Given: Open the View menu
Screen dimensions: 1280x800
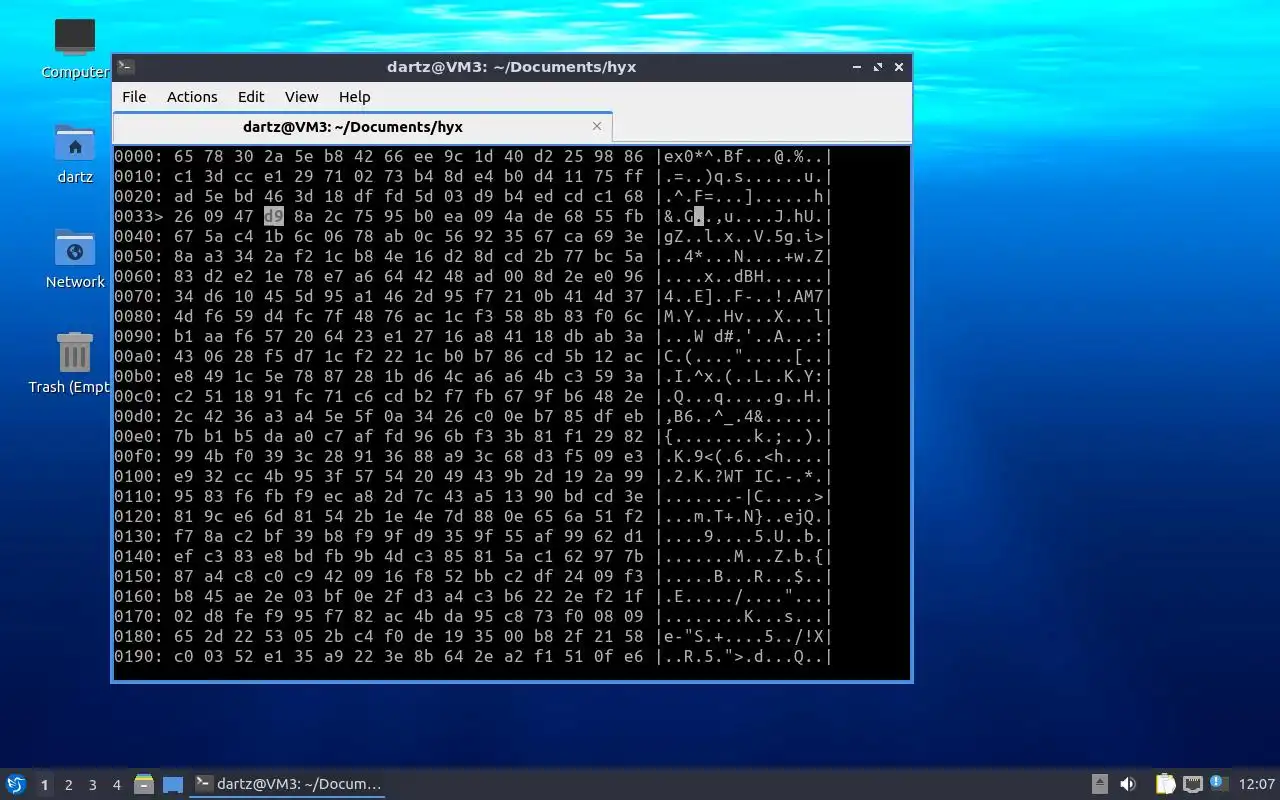Looking at the screenshot, I should coord(301,97).
